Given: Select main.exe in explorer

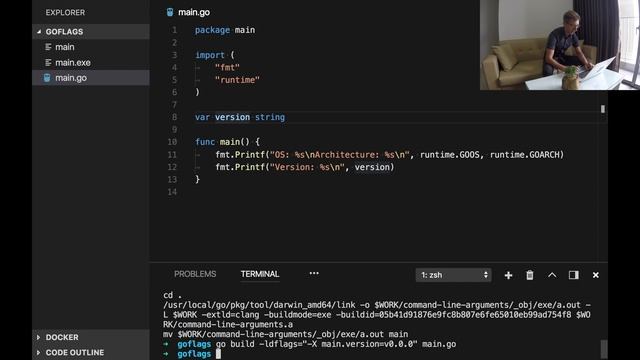Looking at the screenshot, I should pyautogui.click(x=91, y=62).
